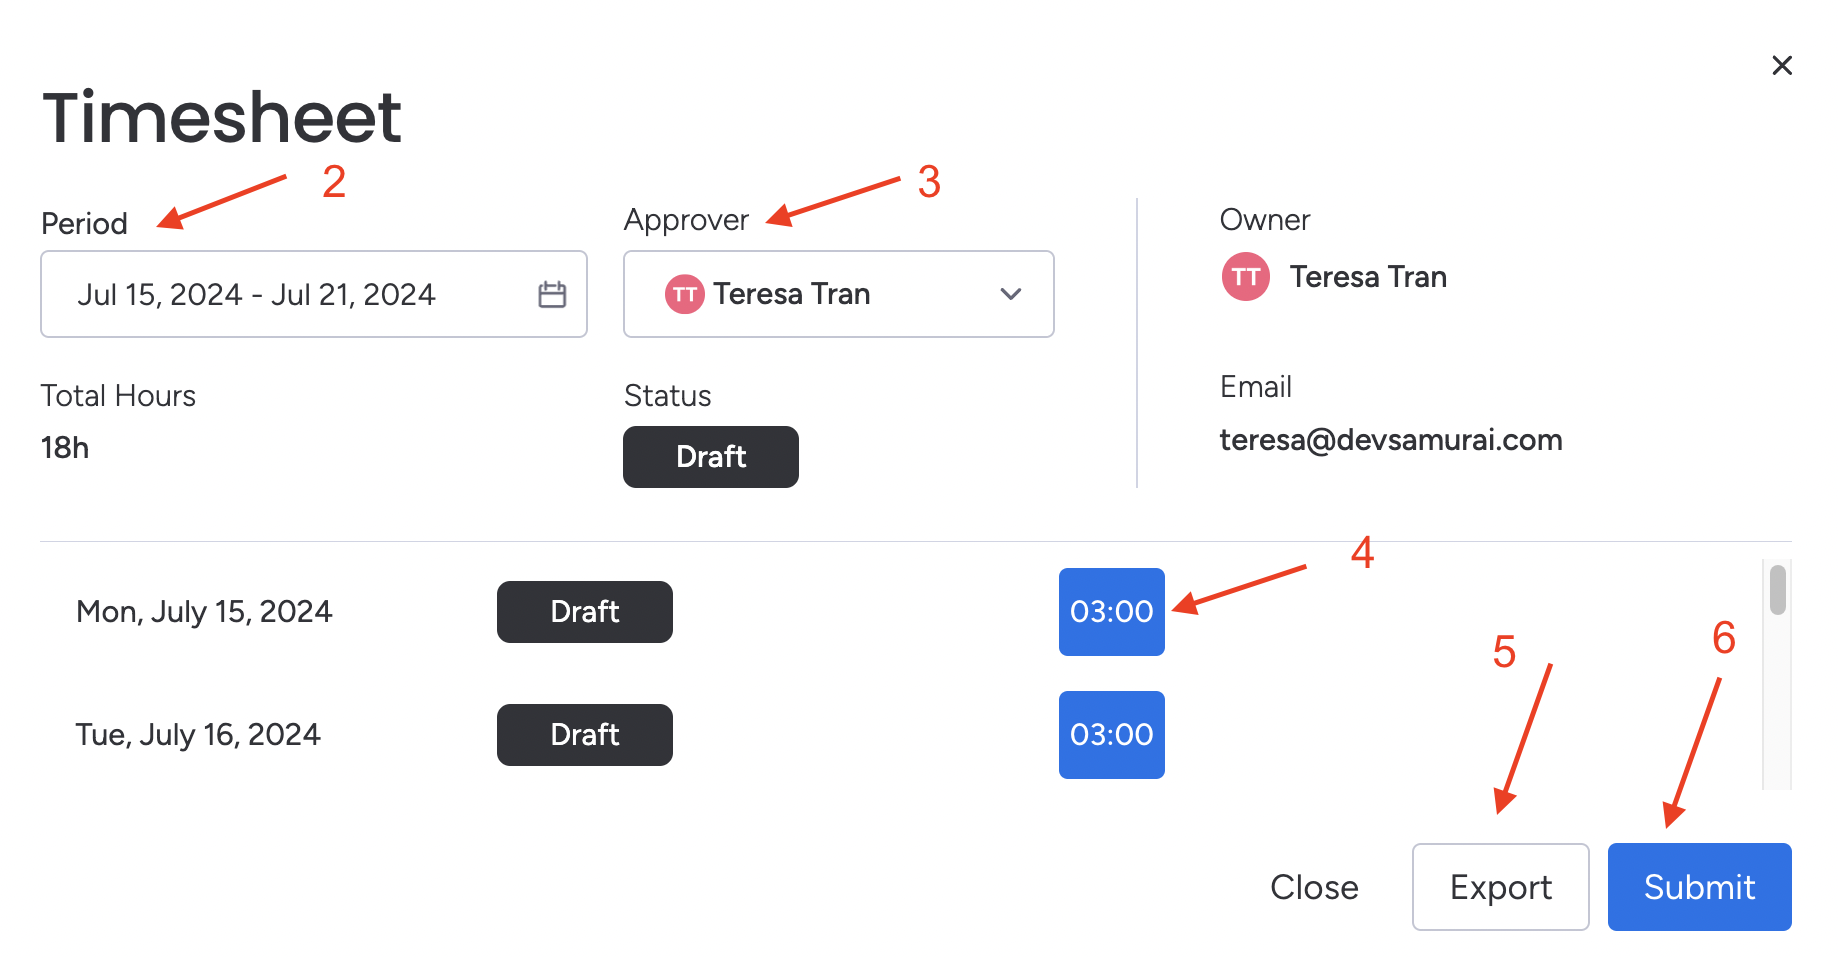Viewport: 1838px width, 958px height.
Task: Click the calendar icon in Period field
Action: (x=552, y=294)
